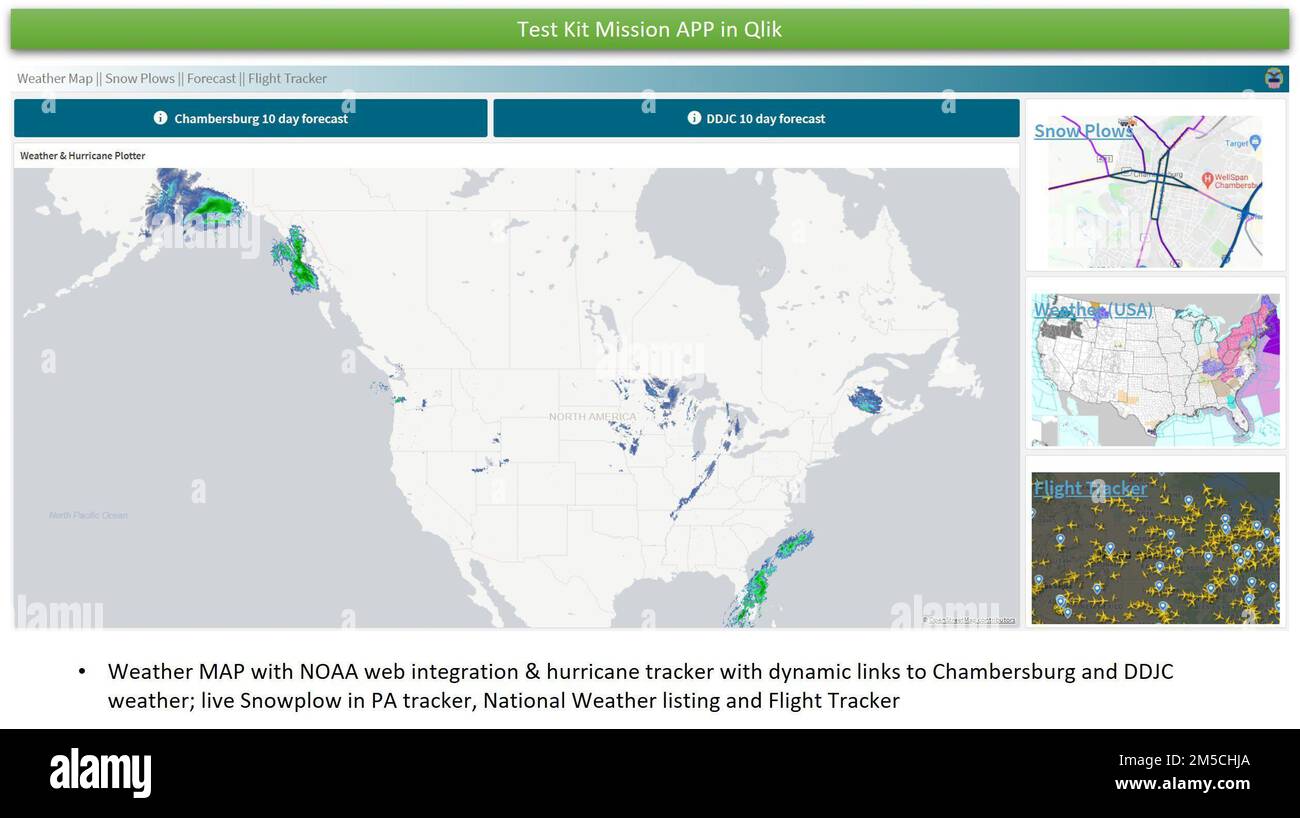Open the Snow Plows link
1300x818 pixels.
[x=1083, y=131]
